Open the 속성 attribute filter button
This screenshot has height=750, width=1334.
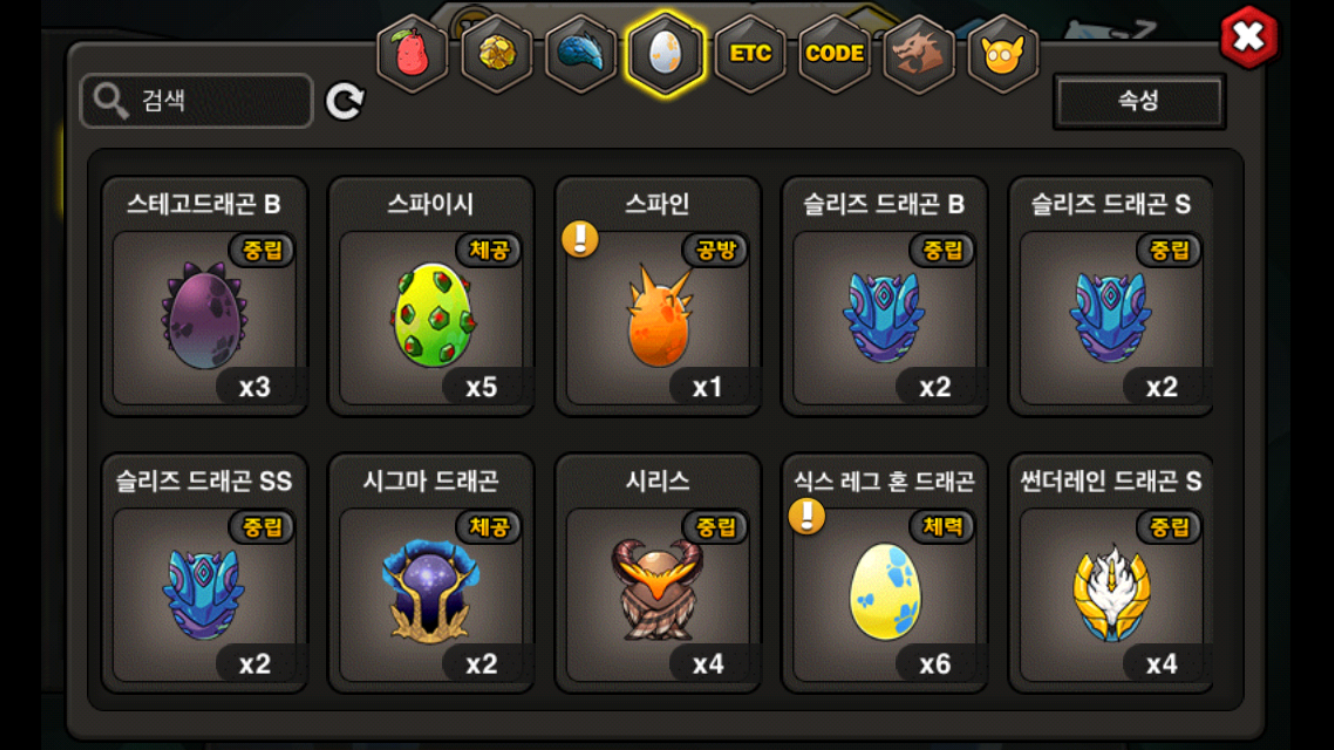tap(1139, 101)
